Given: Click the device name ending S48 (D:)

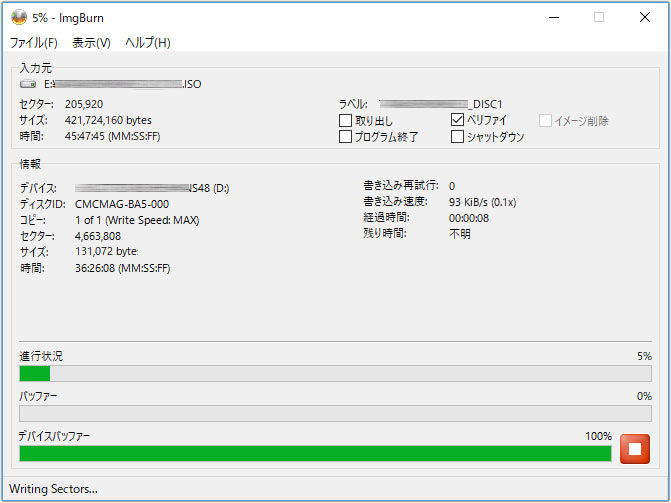Looking at the screenshot, I should 152,188.
